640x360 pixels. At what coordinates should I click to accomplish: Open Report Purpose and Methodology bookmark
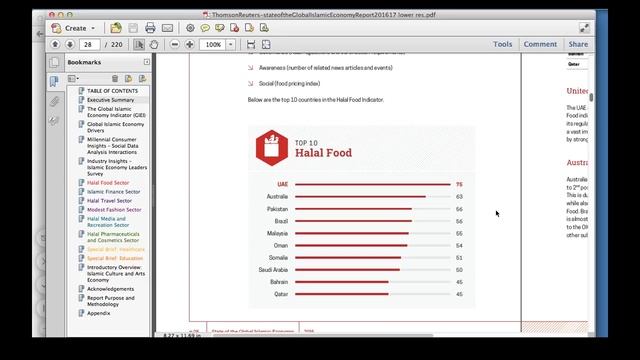point(111,301)
